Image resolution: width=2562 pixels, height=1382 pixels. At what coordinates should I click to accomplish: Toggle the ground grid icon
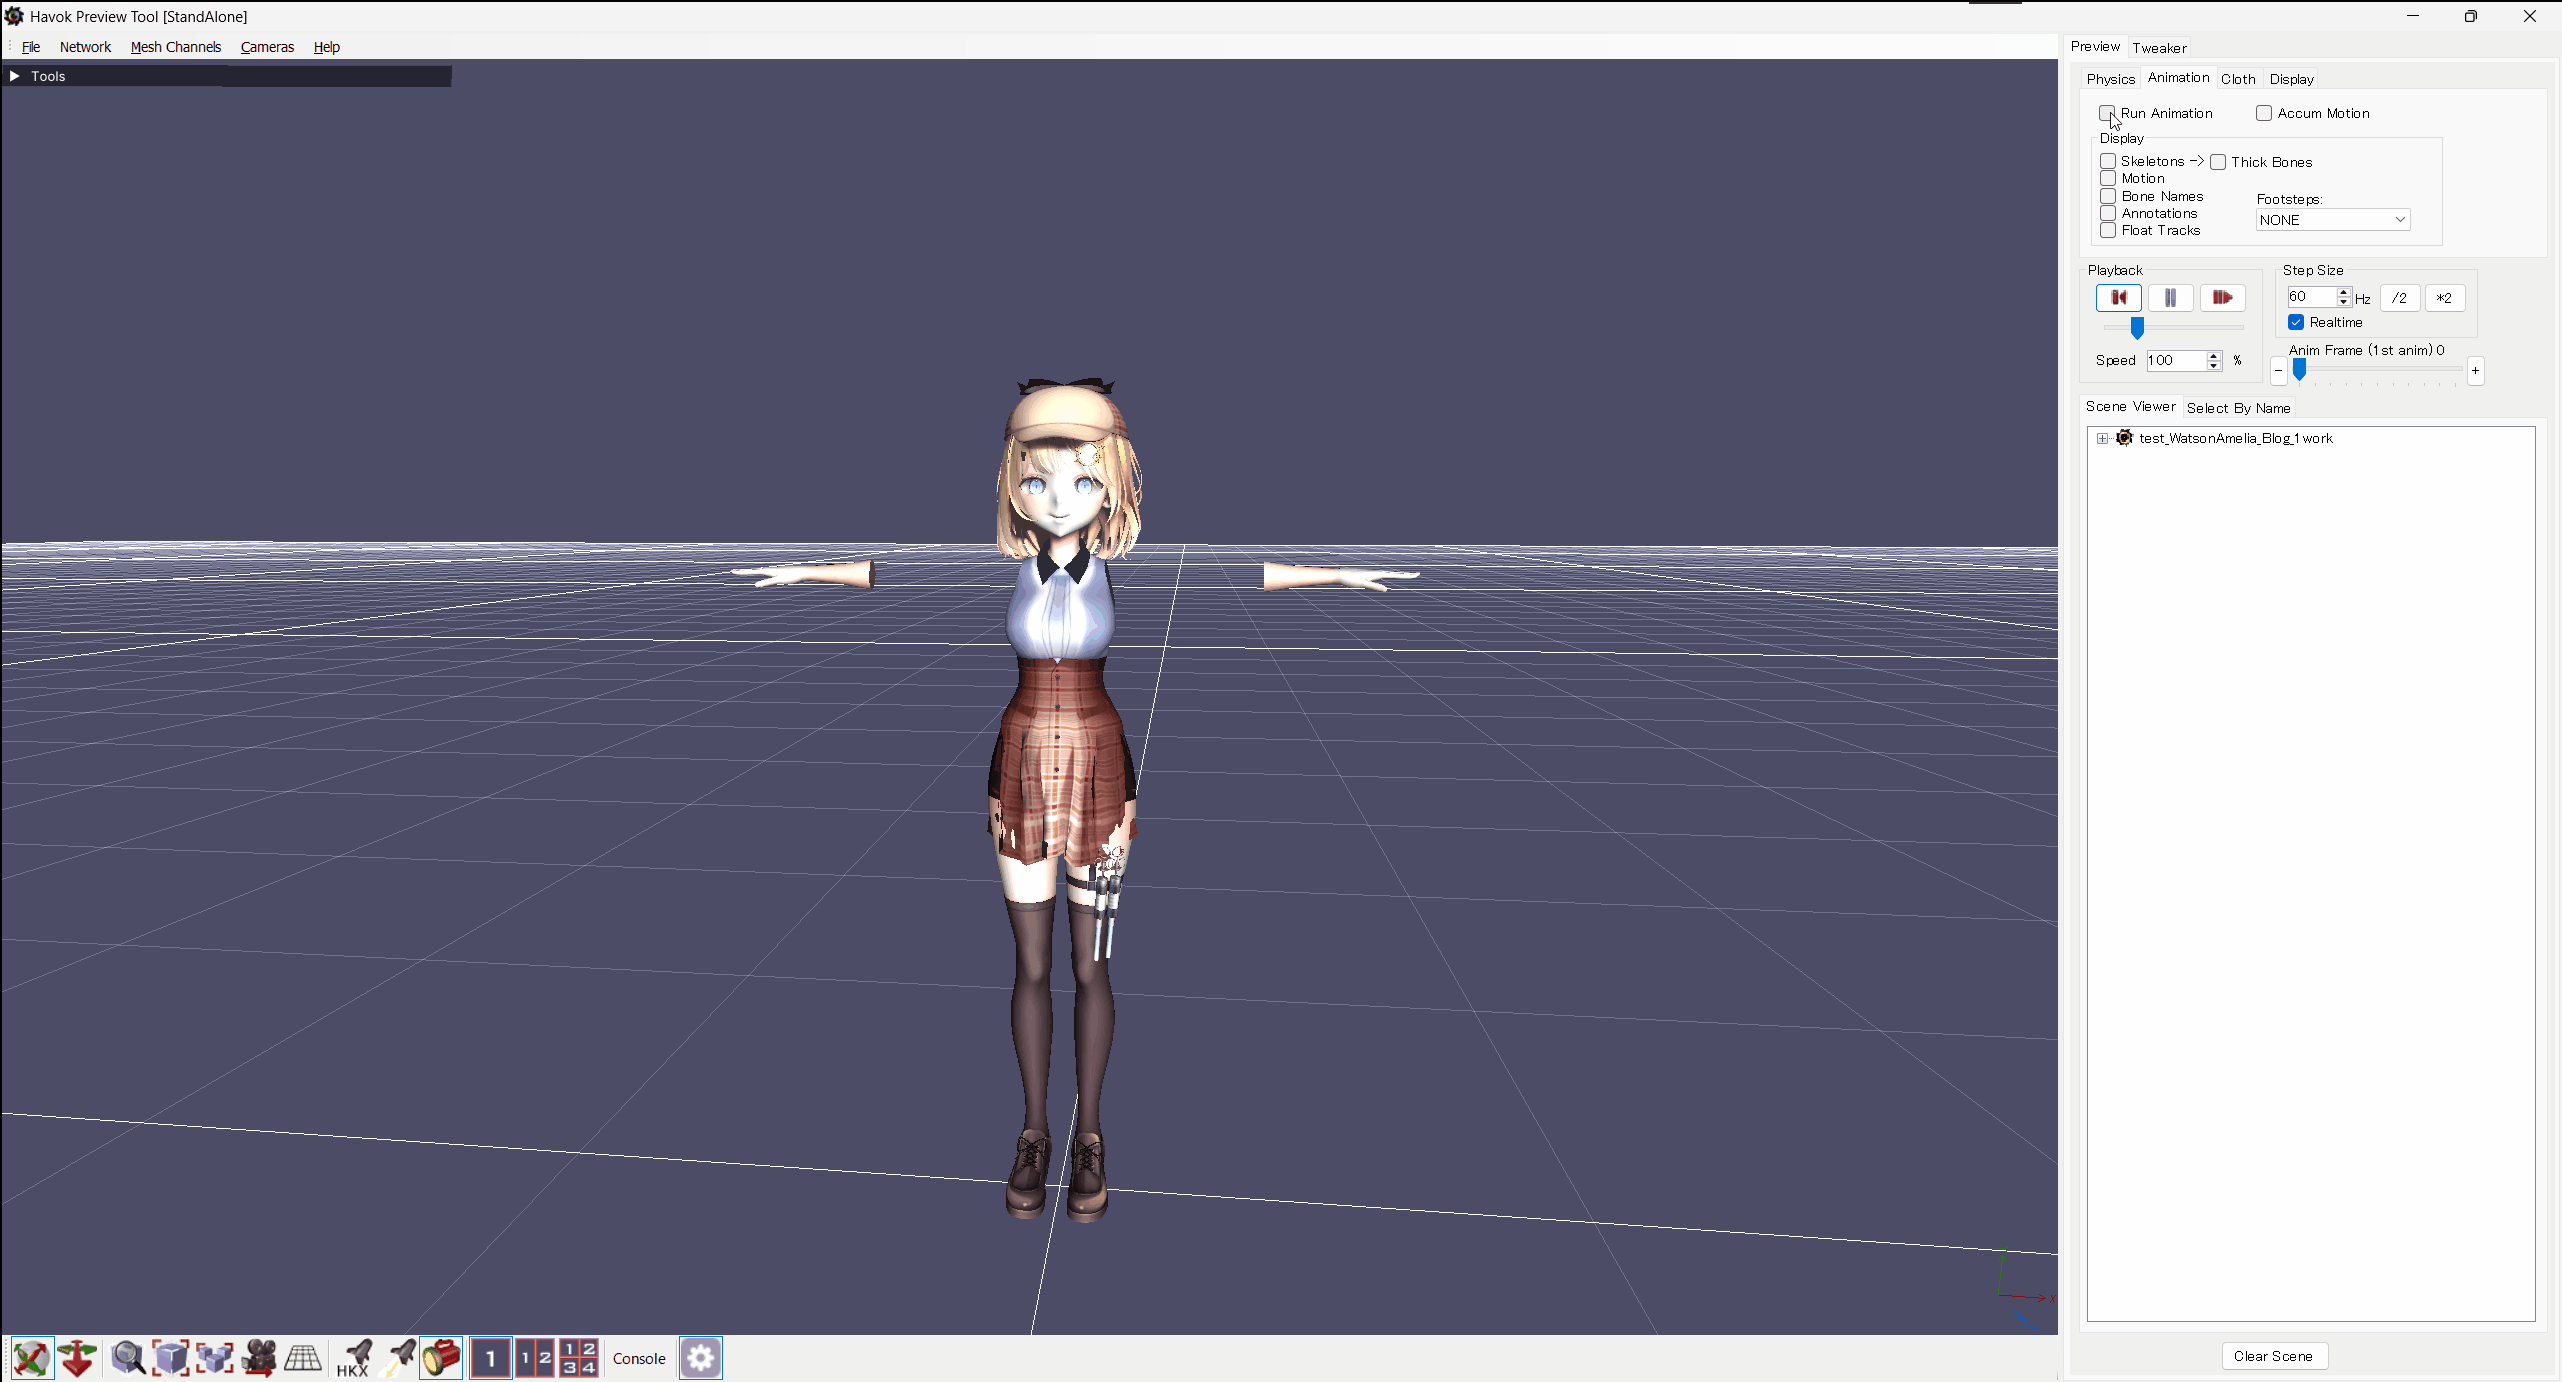302,1358
